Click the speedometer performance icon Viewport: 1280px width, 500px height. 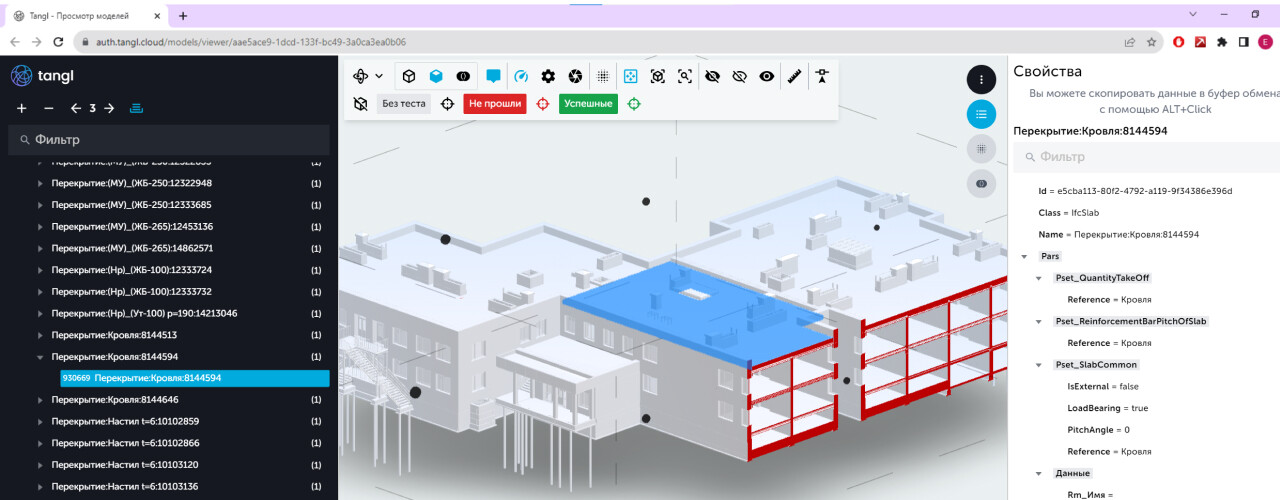coord(520,76)
